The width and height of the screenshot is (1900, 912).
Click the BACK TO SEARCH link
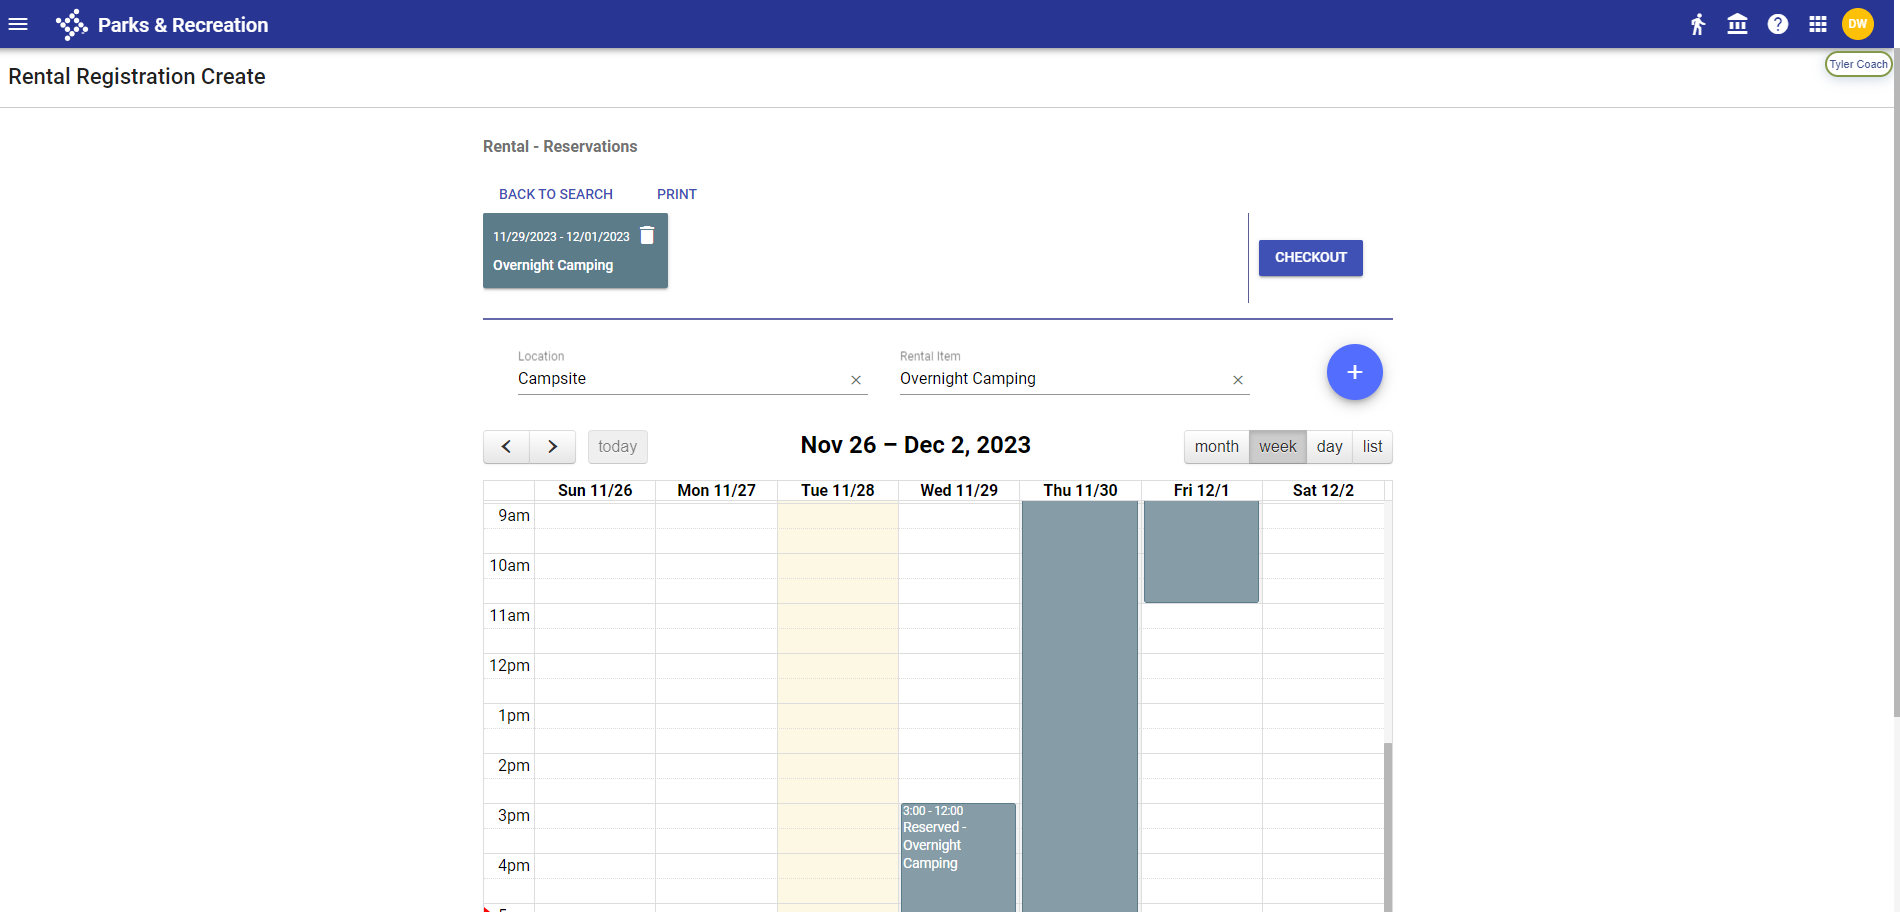point(556,194)
